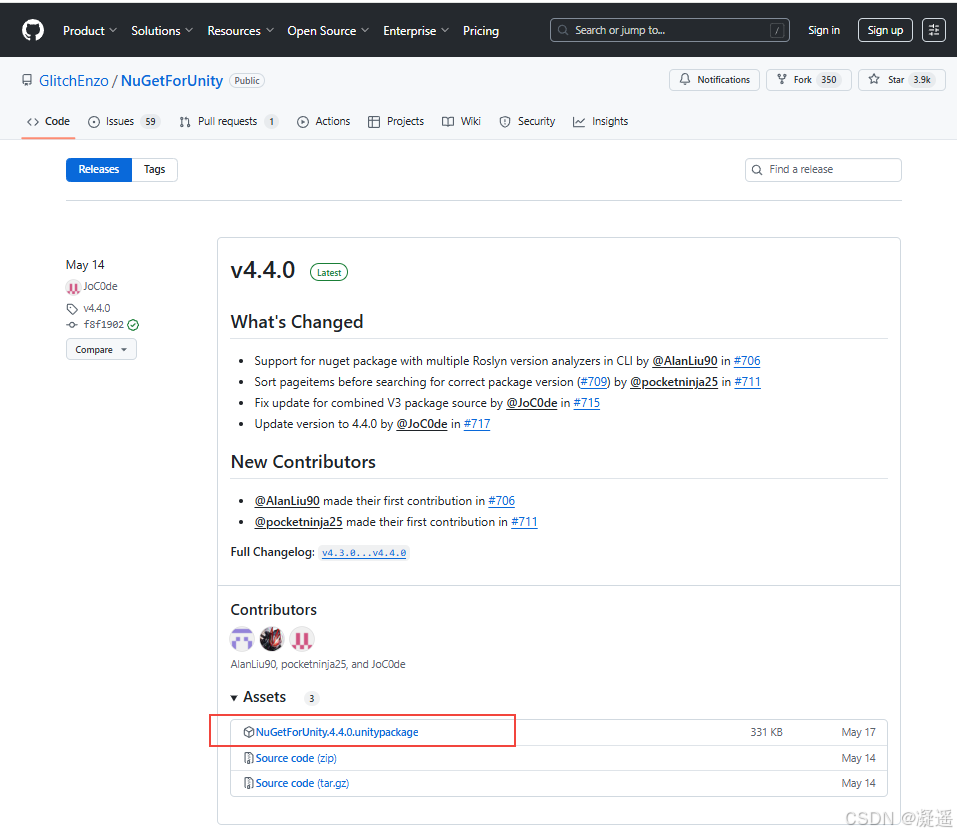Open the @AlanLiu90 mention in What's Changed
Image resolution: width=957 pixels, height=836 pixels.
click(684, 361)
